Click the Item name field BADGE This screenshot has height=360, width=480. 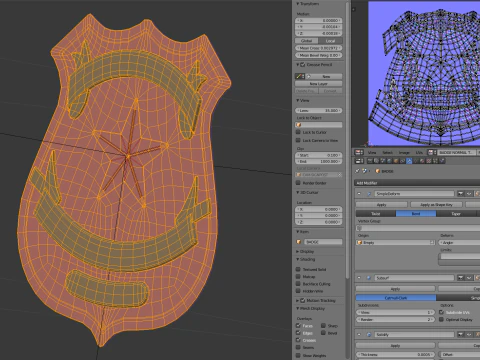pyautogui.click(x=323, y=242)
